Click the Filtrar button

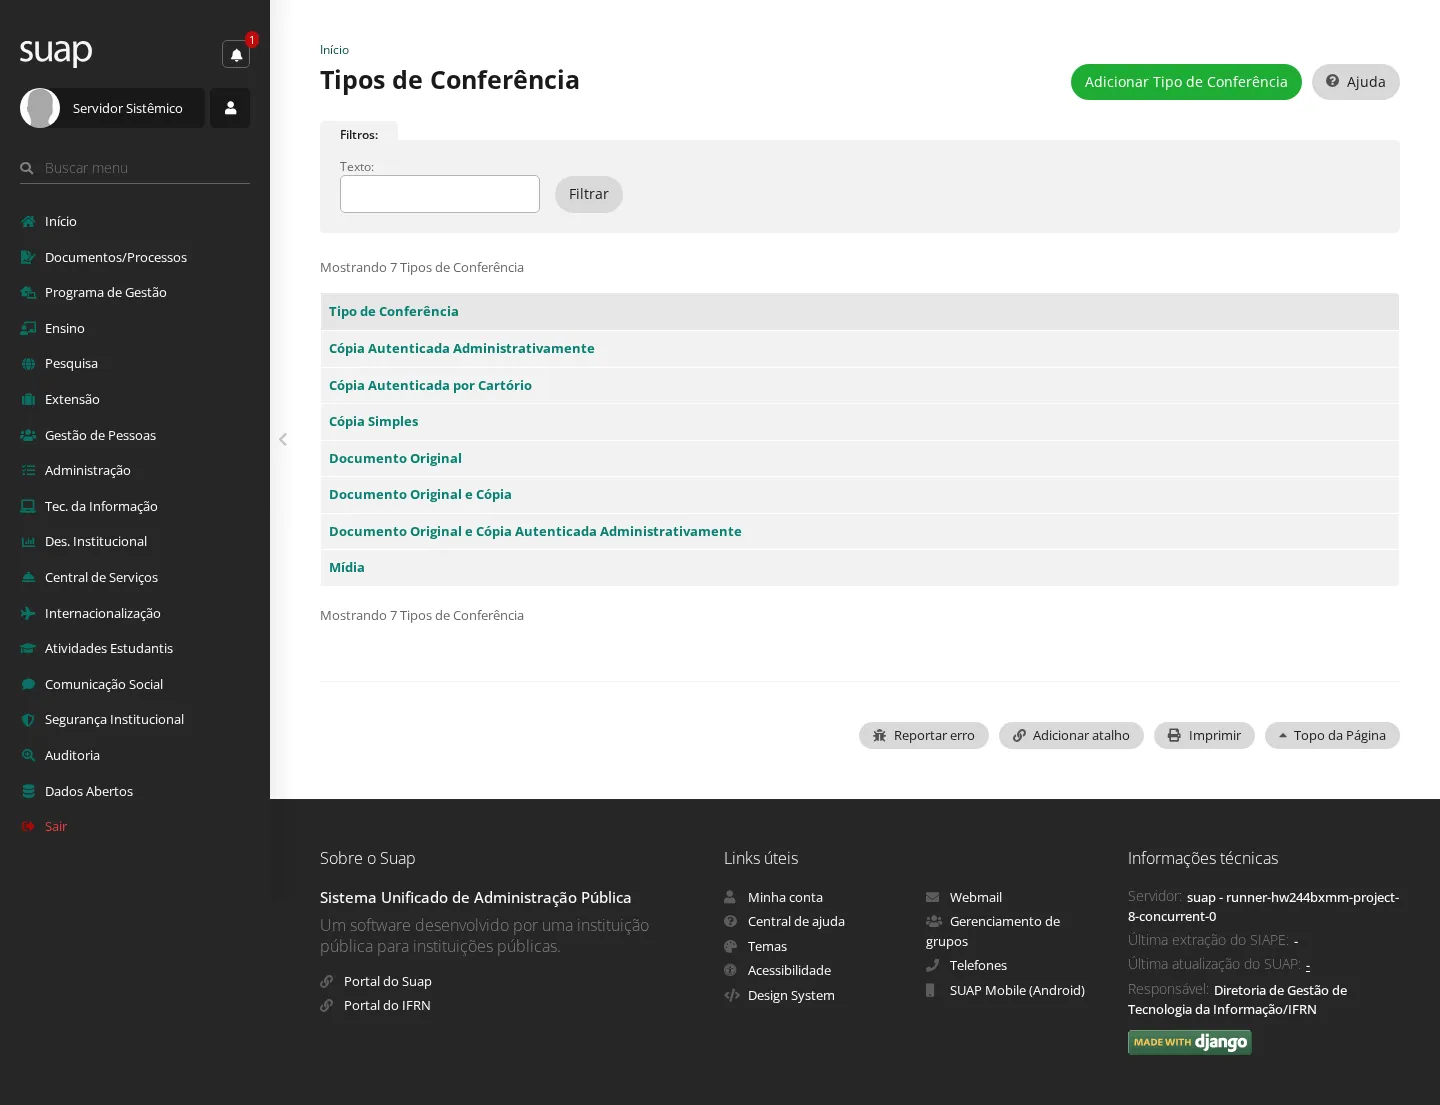[589, 194]
